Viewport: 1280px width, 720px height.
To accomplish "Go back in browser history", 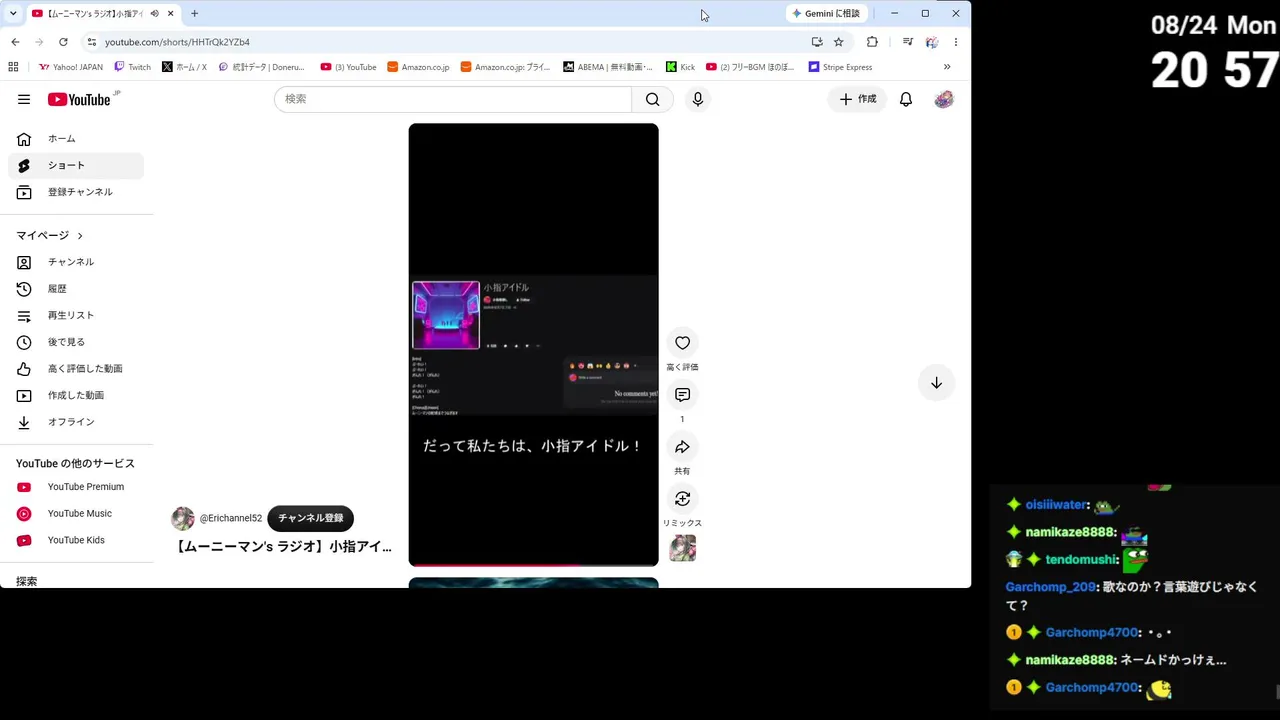I will 15,42.
